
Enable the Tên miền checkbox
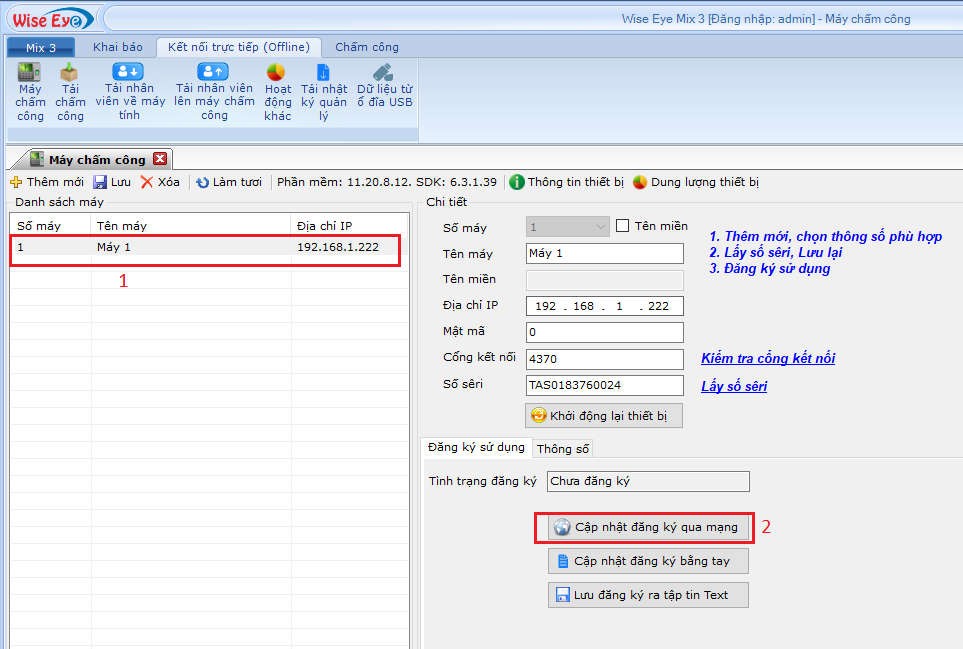[623, 226]
